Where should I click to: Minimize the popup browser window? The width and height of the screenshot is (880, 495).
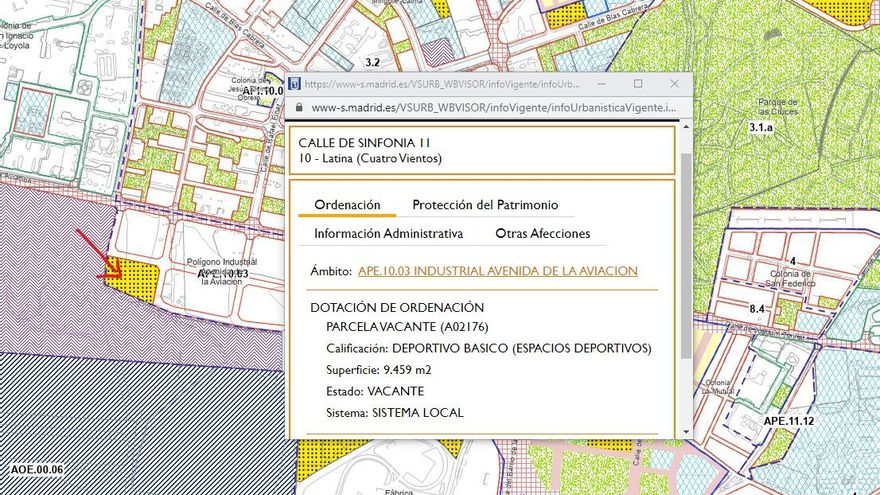[x=602, y=84]
